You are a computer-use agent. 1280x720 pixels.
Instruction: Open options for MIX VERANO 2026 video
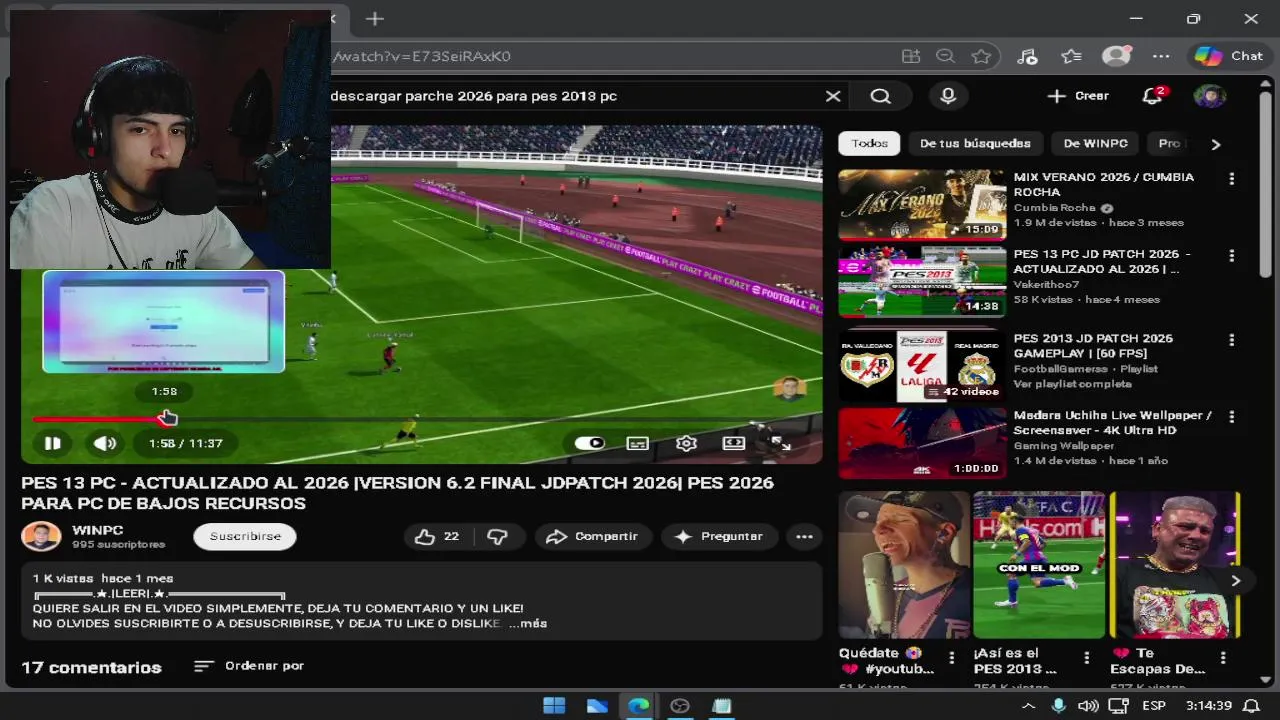1231,179
